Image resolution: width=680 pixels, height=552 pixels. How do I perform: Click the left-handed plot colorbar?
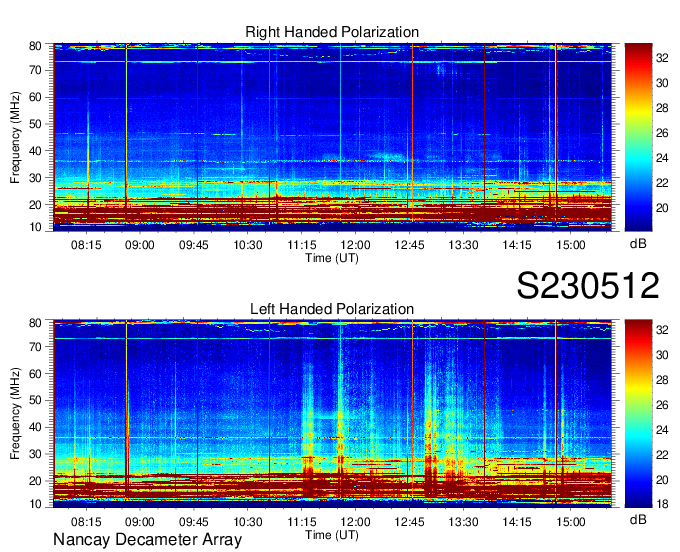click(638, 414)
